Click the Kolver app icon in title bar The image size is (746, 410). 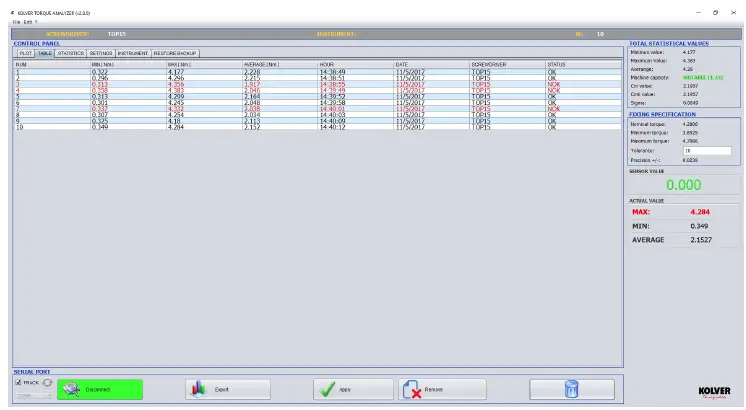(x=12, y=13)
